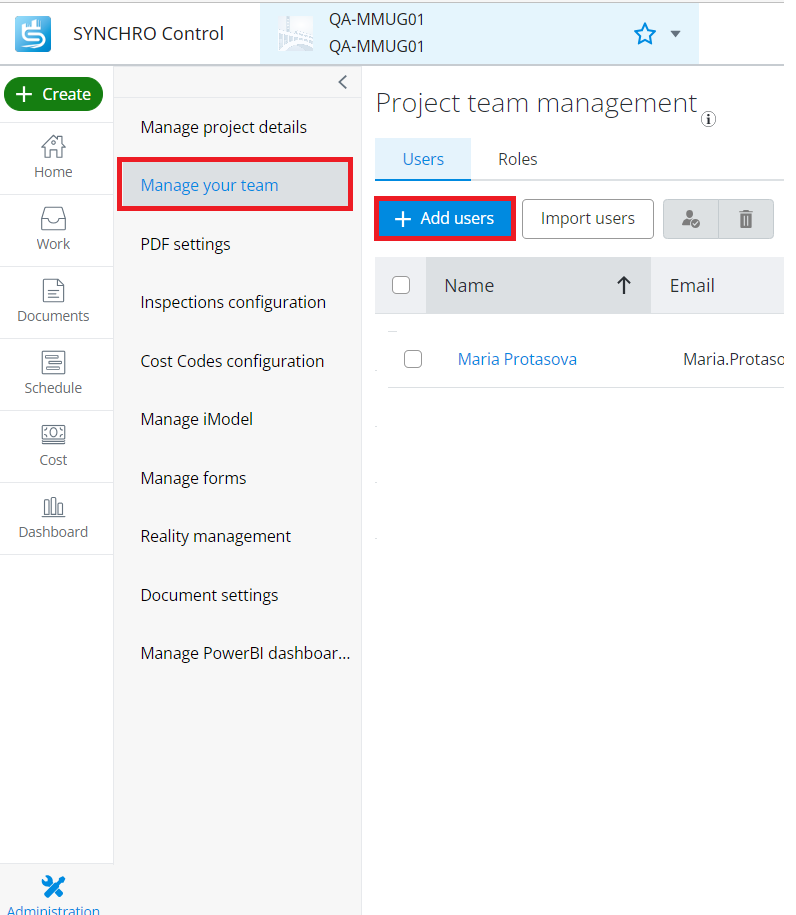Screen dimensions: 796x915
Task: View info for Project team management
Action: tap(709, 119)
